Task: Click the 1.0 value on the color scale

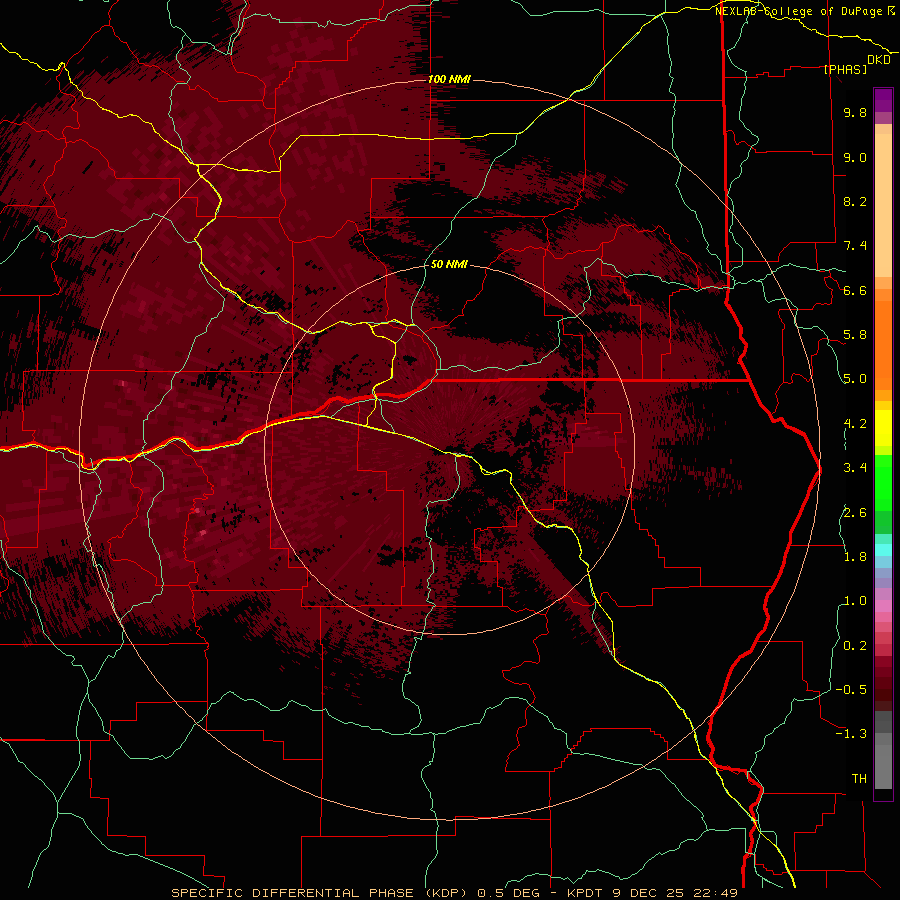Action: [855, 601]
